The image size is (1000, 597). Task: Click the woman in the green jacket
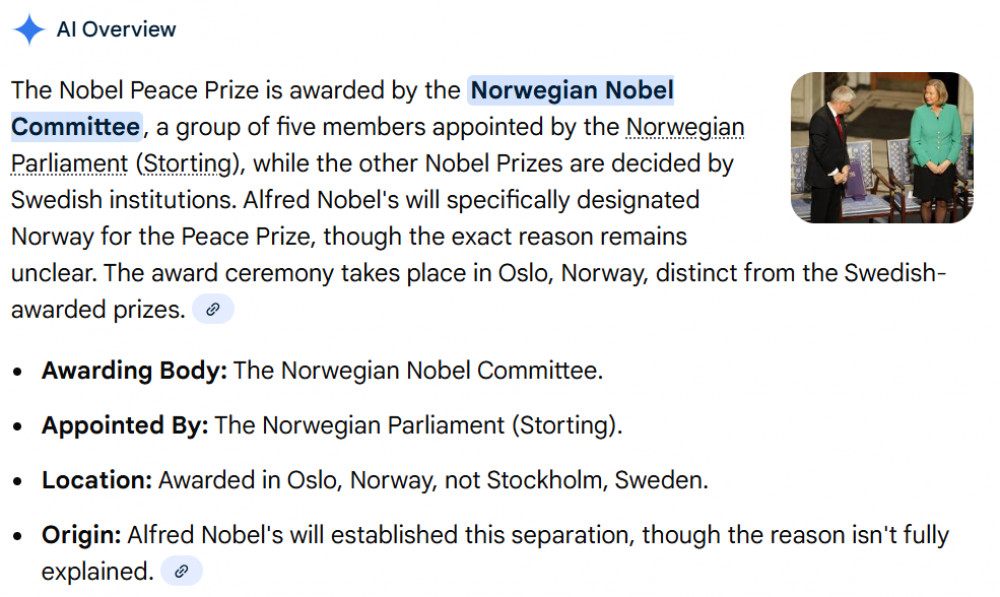click(936, 145)
